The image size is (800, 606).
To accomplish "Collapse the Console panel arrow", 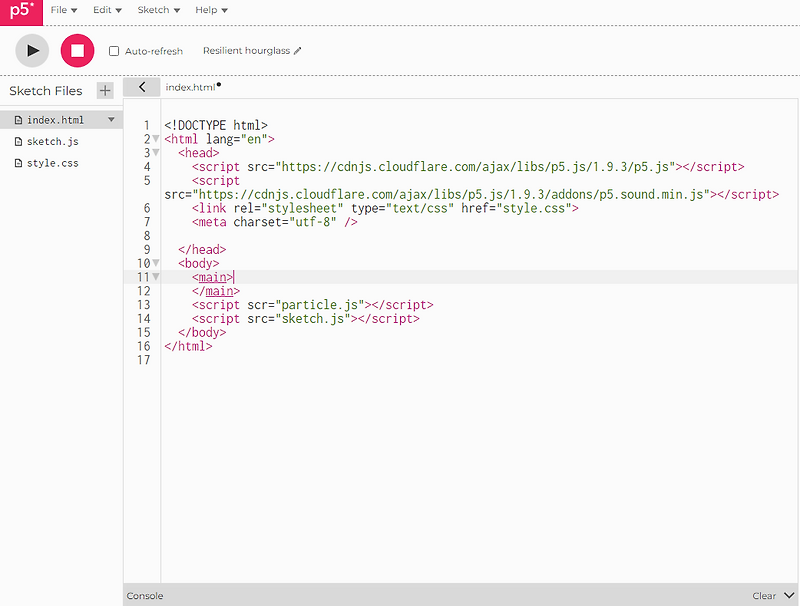I will (789, 595).
